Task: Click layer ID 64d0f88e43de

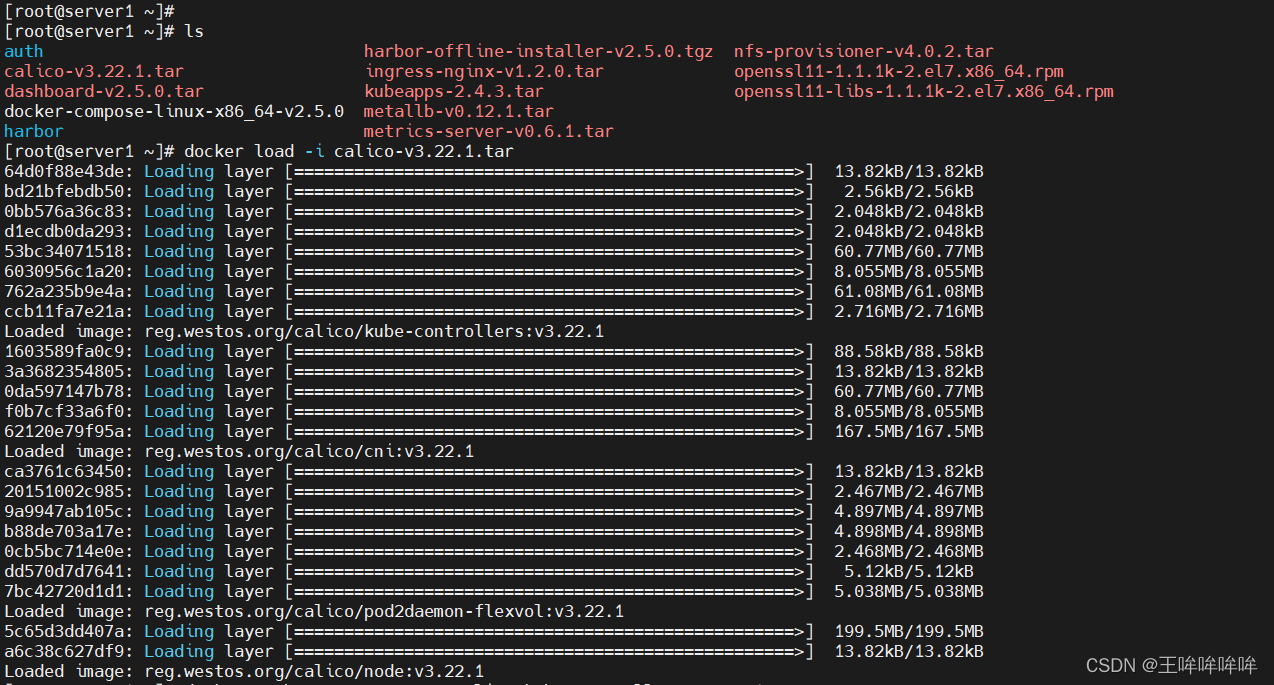Action: (x=64, y=171)
